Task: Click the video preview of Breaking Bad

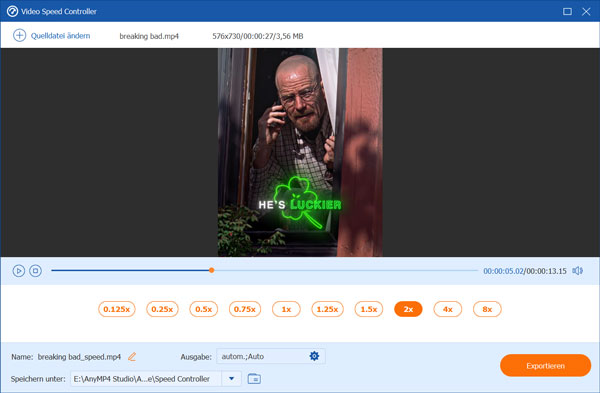Action: [300, 152]
